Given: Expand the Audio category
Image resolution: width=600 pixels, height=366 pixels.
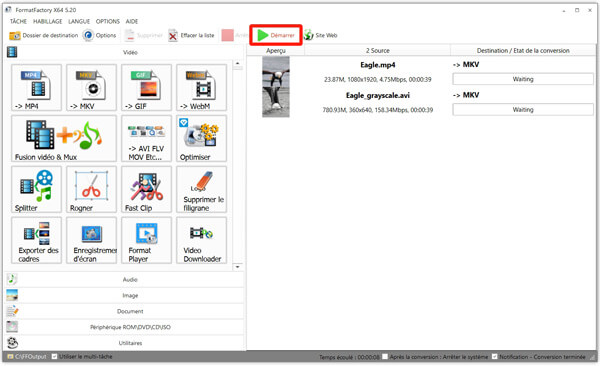Looking at the screenshot, I should [125, 279].
